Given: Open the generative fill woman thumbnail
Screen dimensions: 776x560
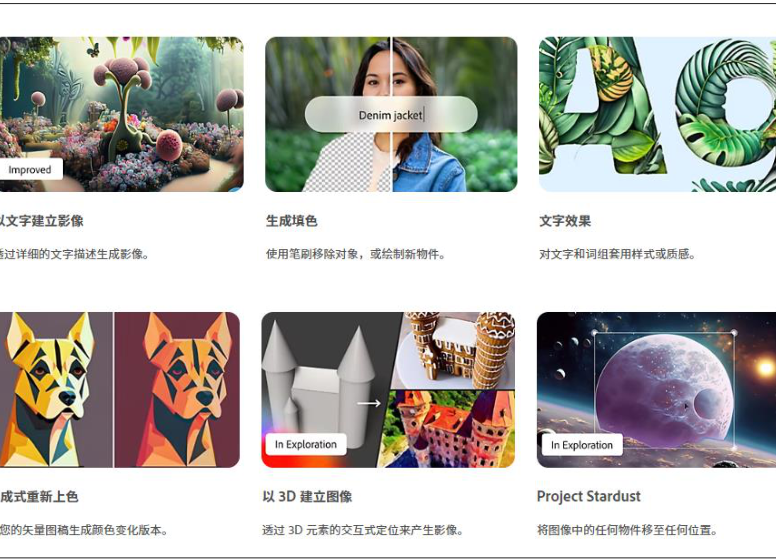Looking at the screenshot, I should click(x=391, y=114).
